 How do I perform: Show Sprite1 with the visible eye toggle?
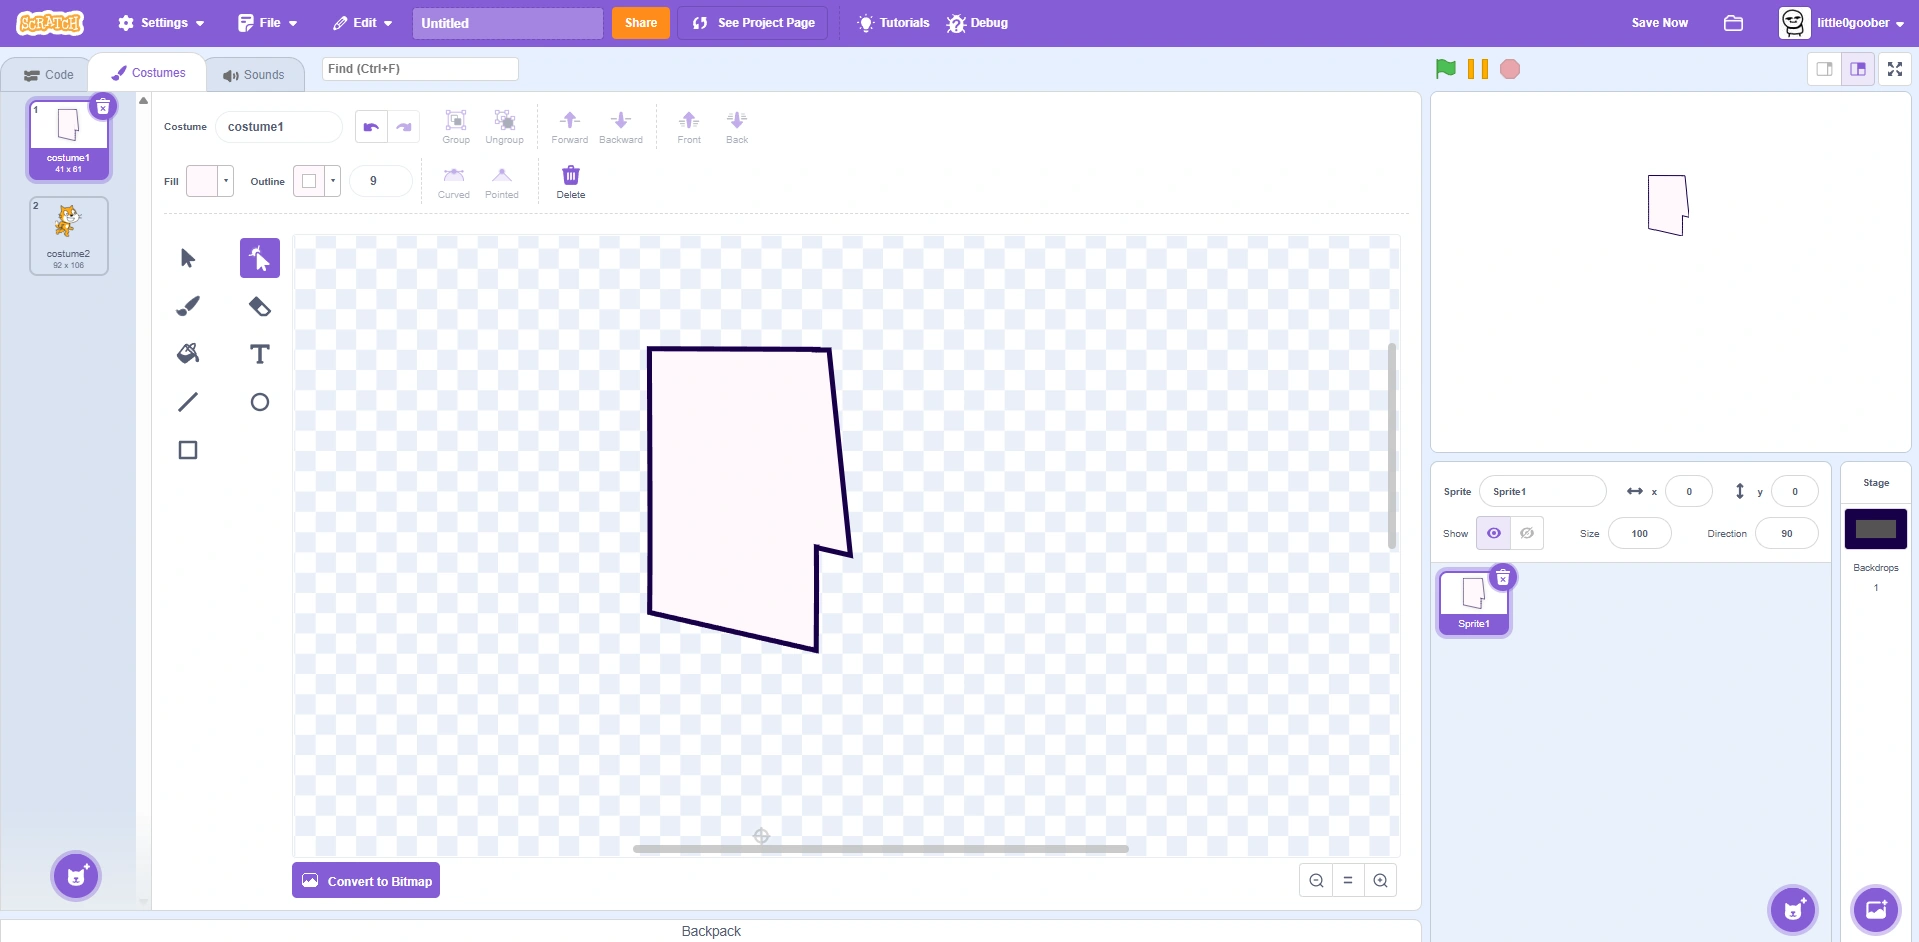[1493, 533]
